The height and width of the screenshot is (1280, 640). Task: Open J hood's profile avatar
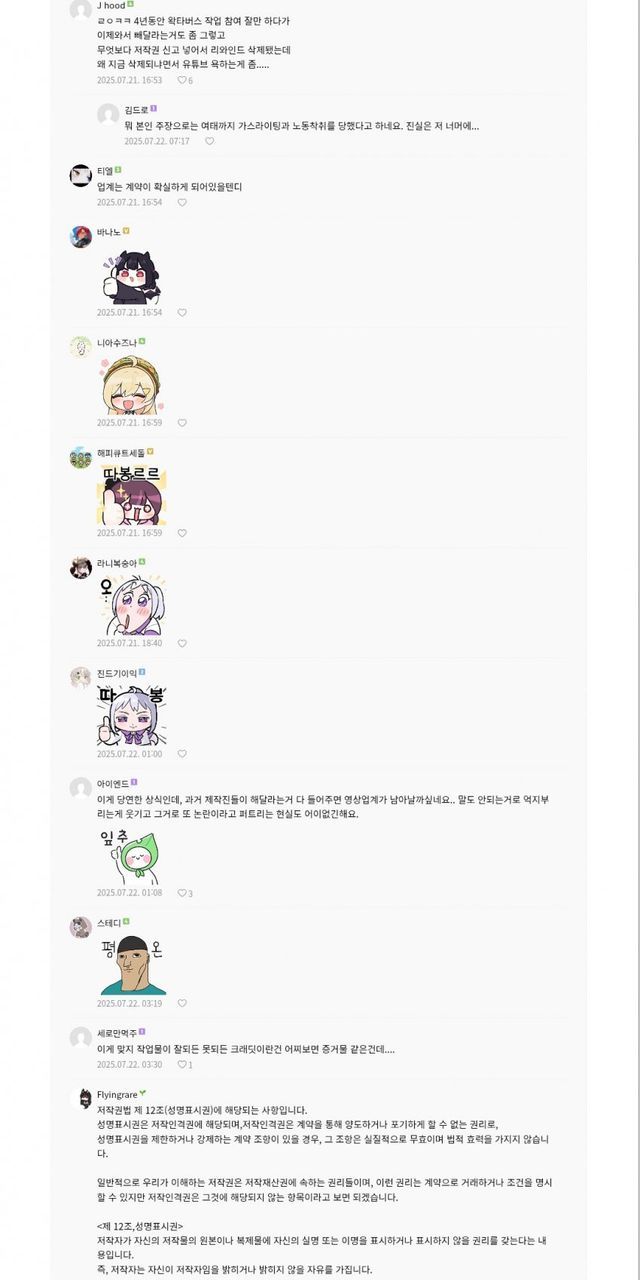81,10
